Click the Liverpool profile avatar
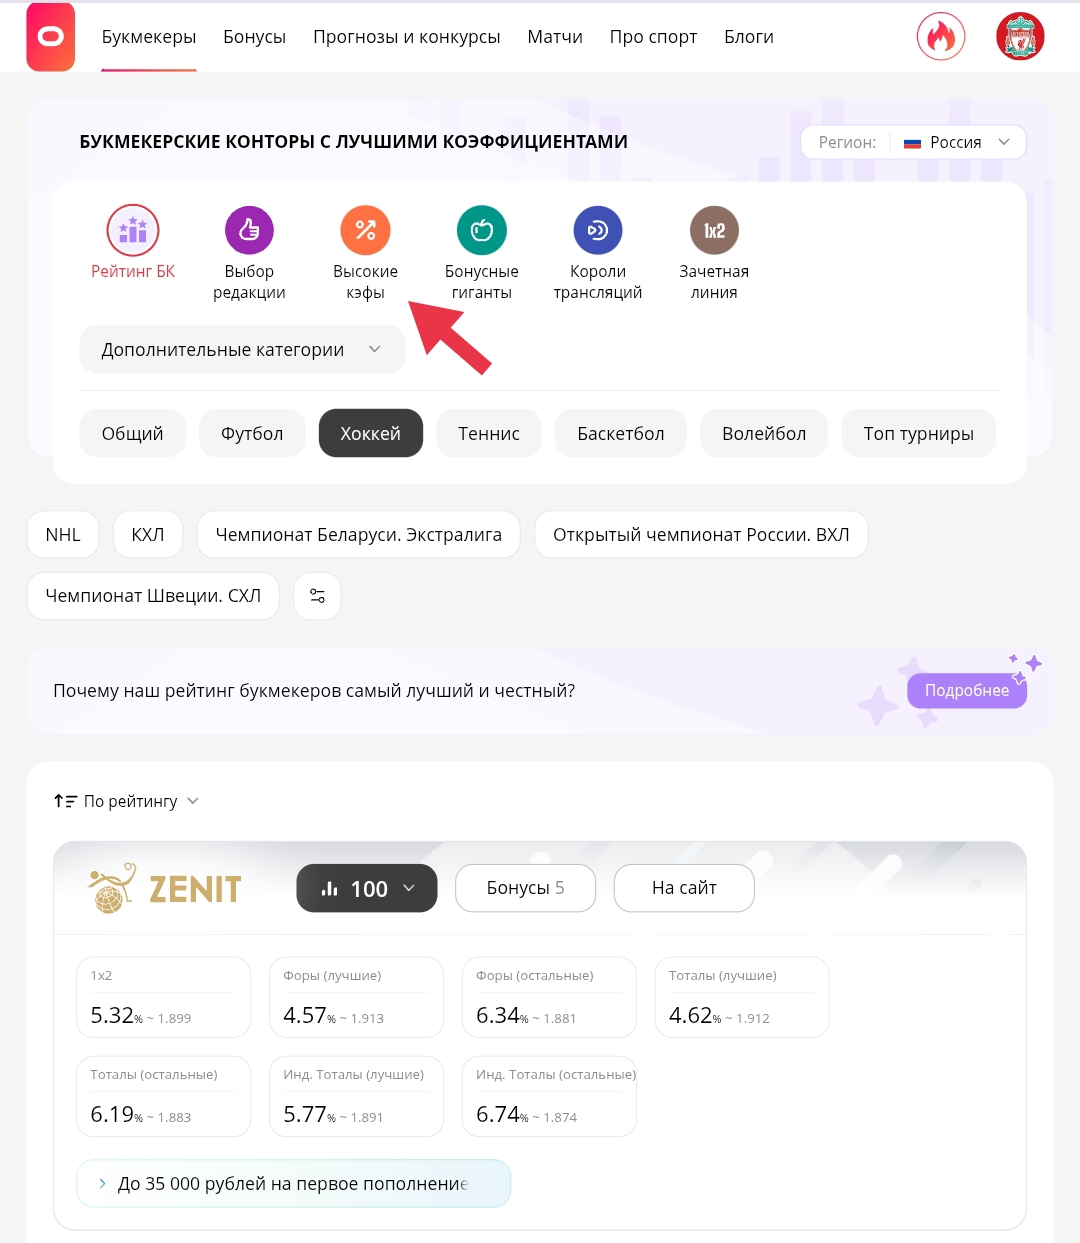This screenshot has width=1080, height=1243. (x=1020, y=37)
